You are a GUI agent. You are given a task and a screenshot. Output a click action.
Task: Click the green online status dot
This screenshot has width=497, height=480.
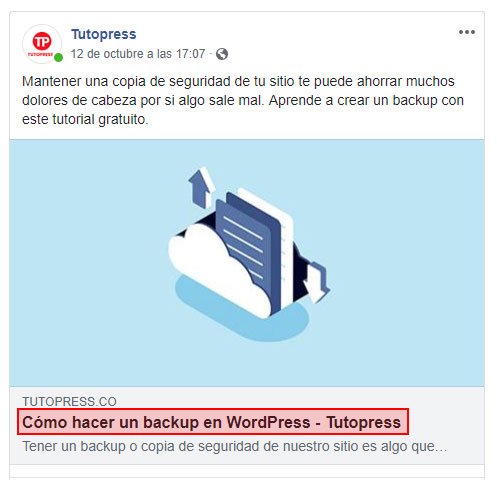point(59,58)
